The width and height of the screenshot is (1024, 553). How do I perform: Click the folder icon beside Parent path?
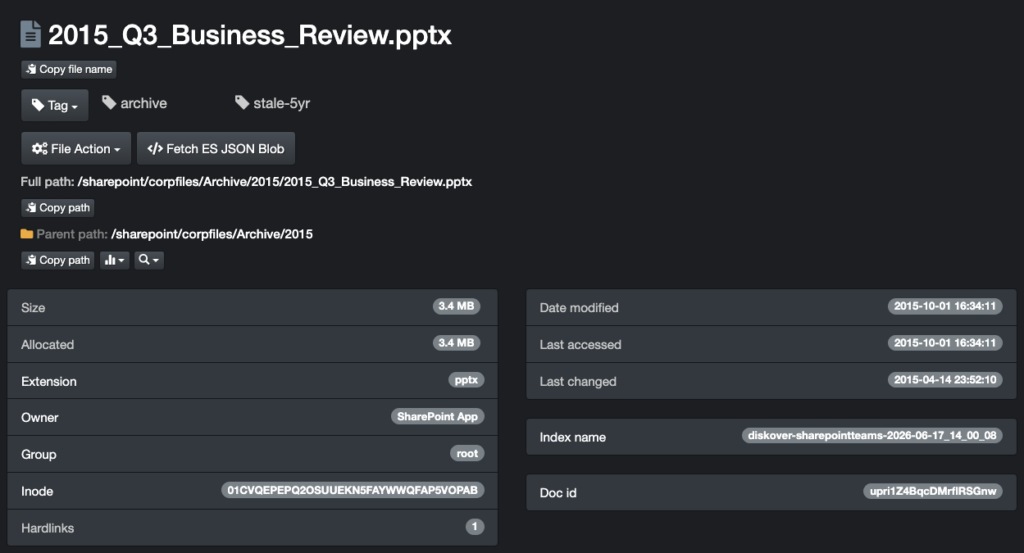(27, 234)
